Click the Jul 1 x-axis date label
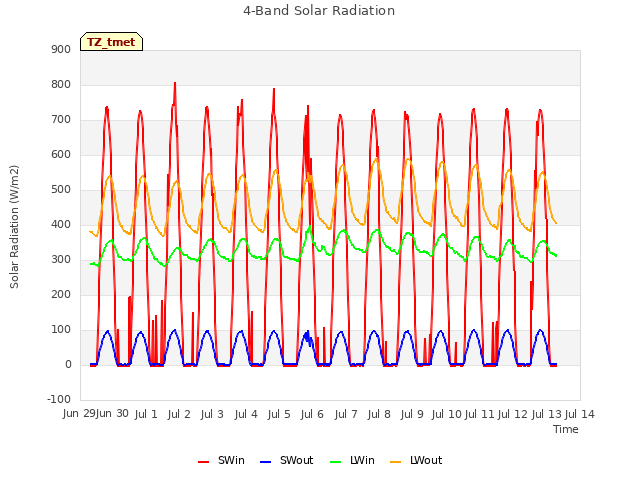Viewport: 640px width, 480px height. [x=146, y=414]
